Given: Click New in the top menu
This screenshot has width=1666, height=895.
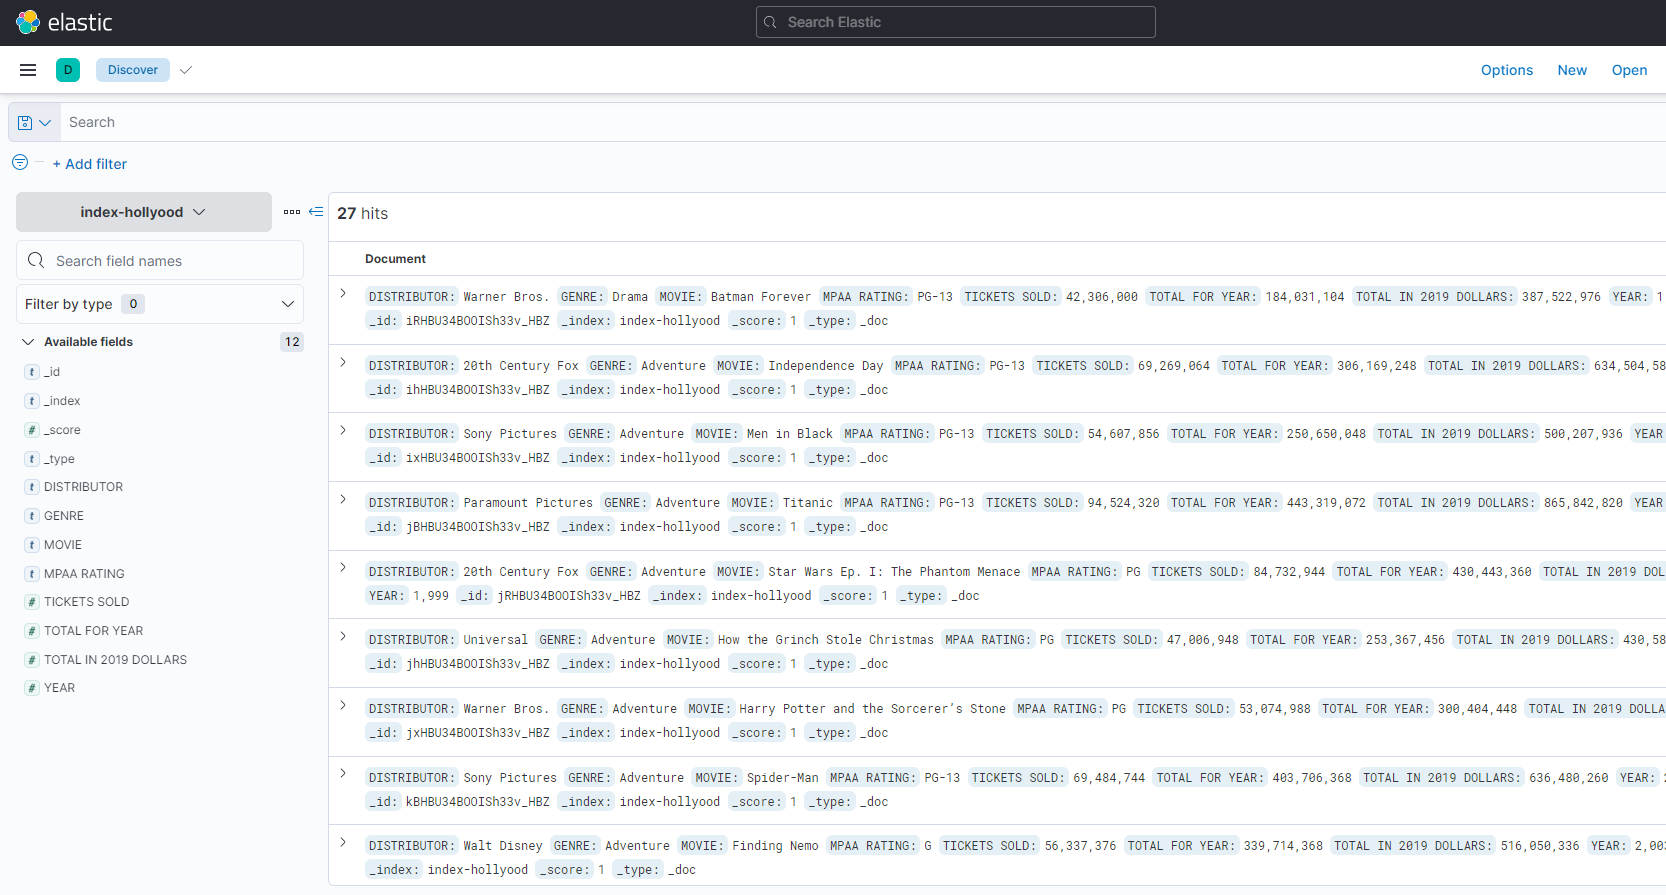Looking at the screenshot, I should pos(1572,70).
